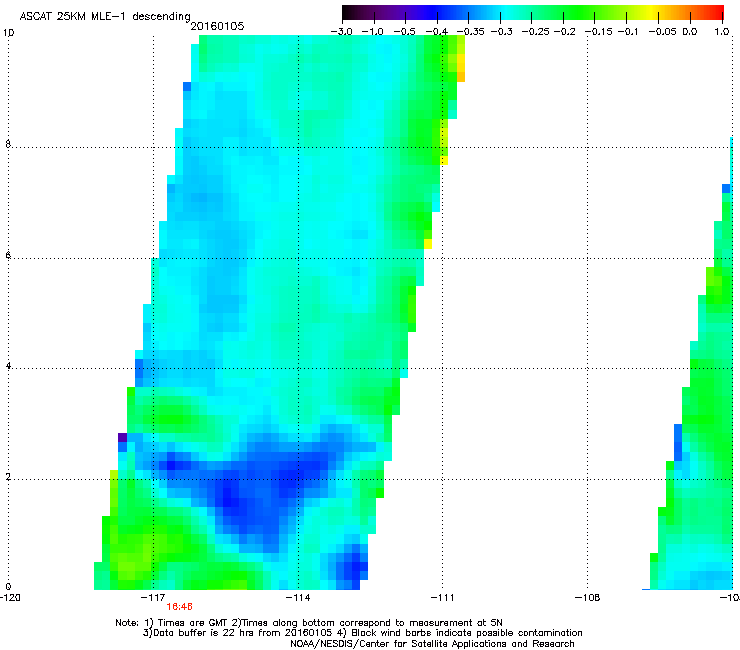Click the color bar label -0.05
740x650 pixels.
663,32
